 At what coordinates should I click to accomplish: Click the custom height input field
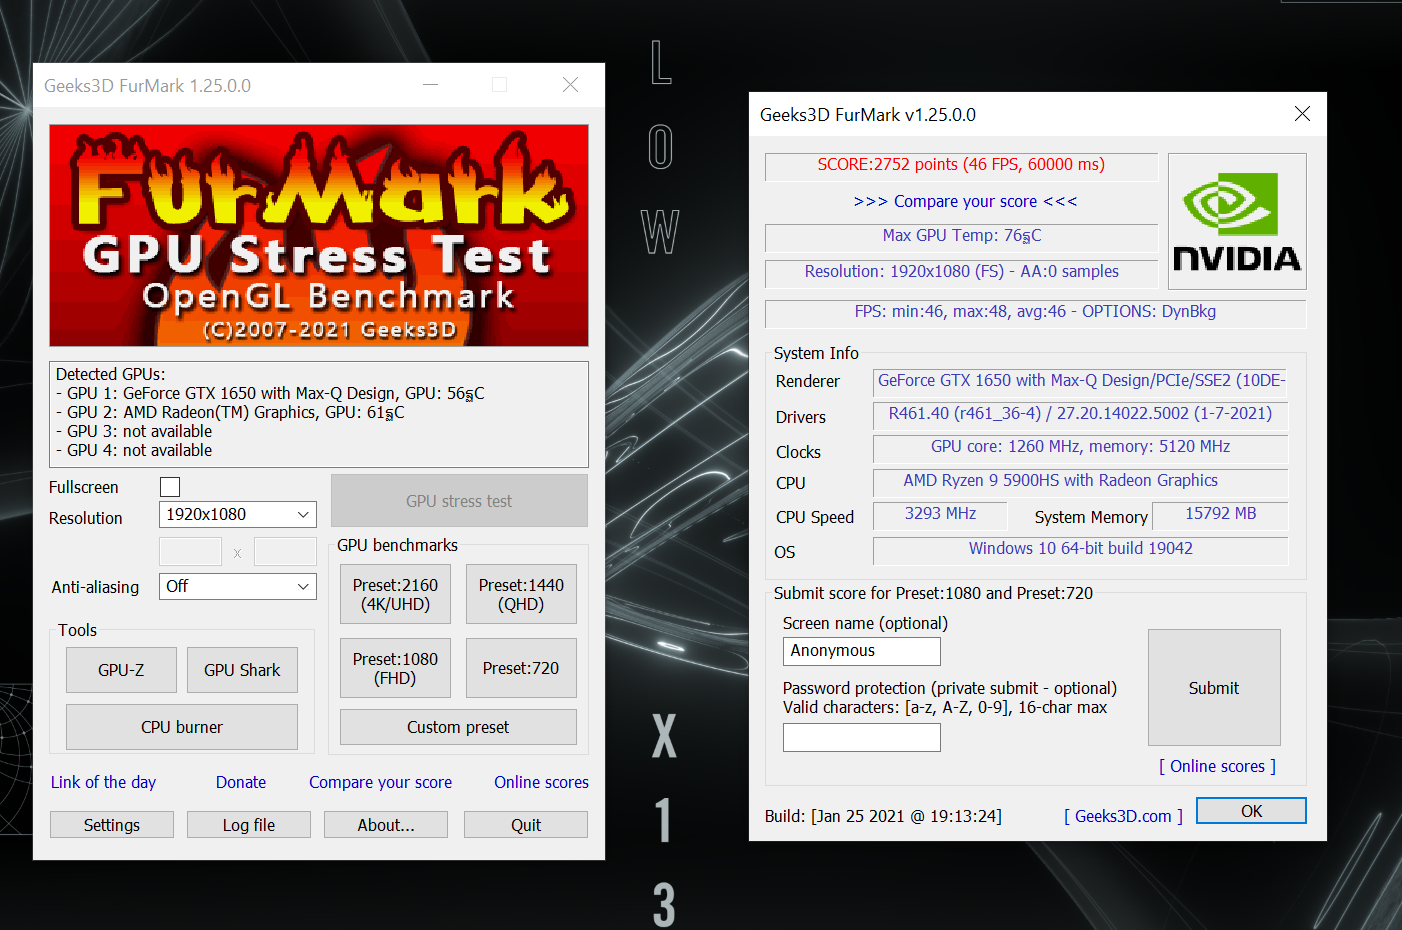(285, 551)
